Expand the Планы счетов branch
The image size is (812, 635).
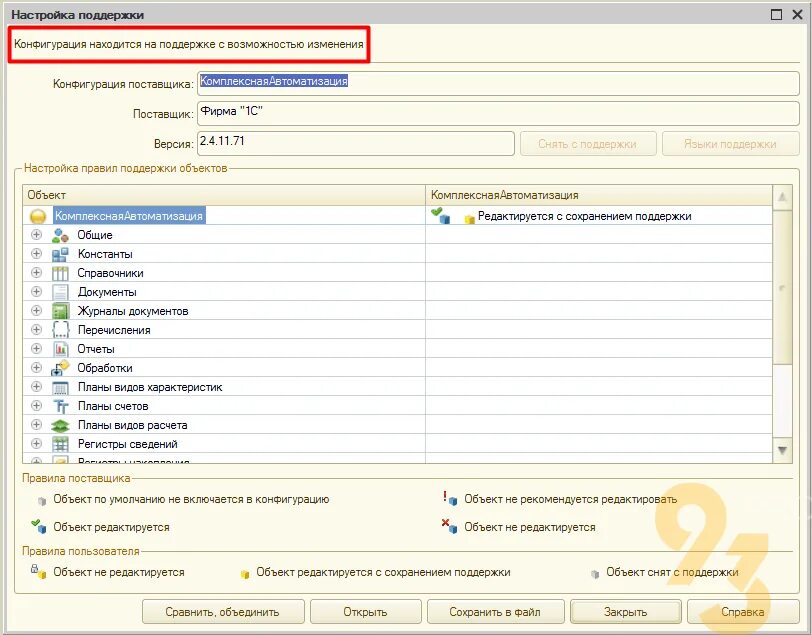(36, 406)
